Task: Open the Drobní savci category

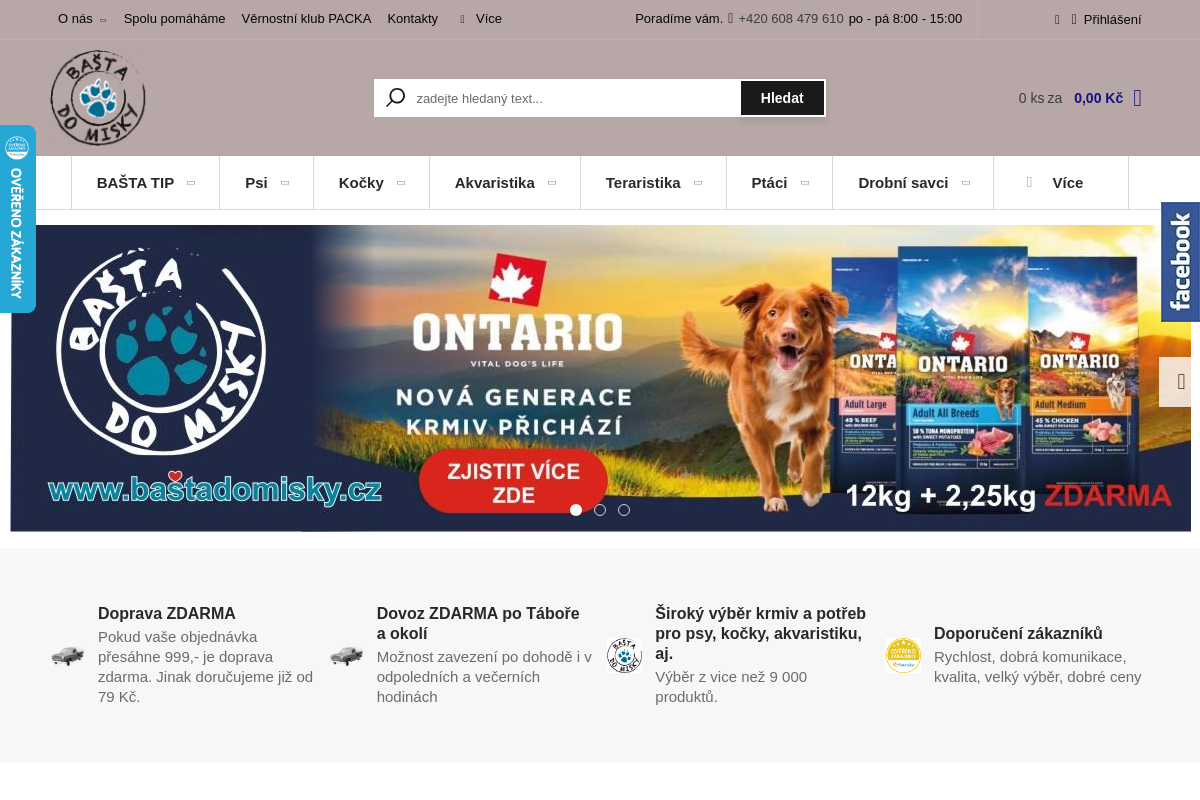Action: pyautogui.click(x=904, y=183)
